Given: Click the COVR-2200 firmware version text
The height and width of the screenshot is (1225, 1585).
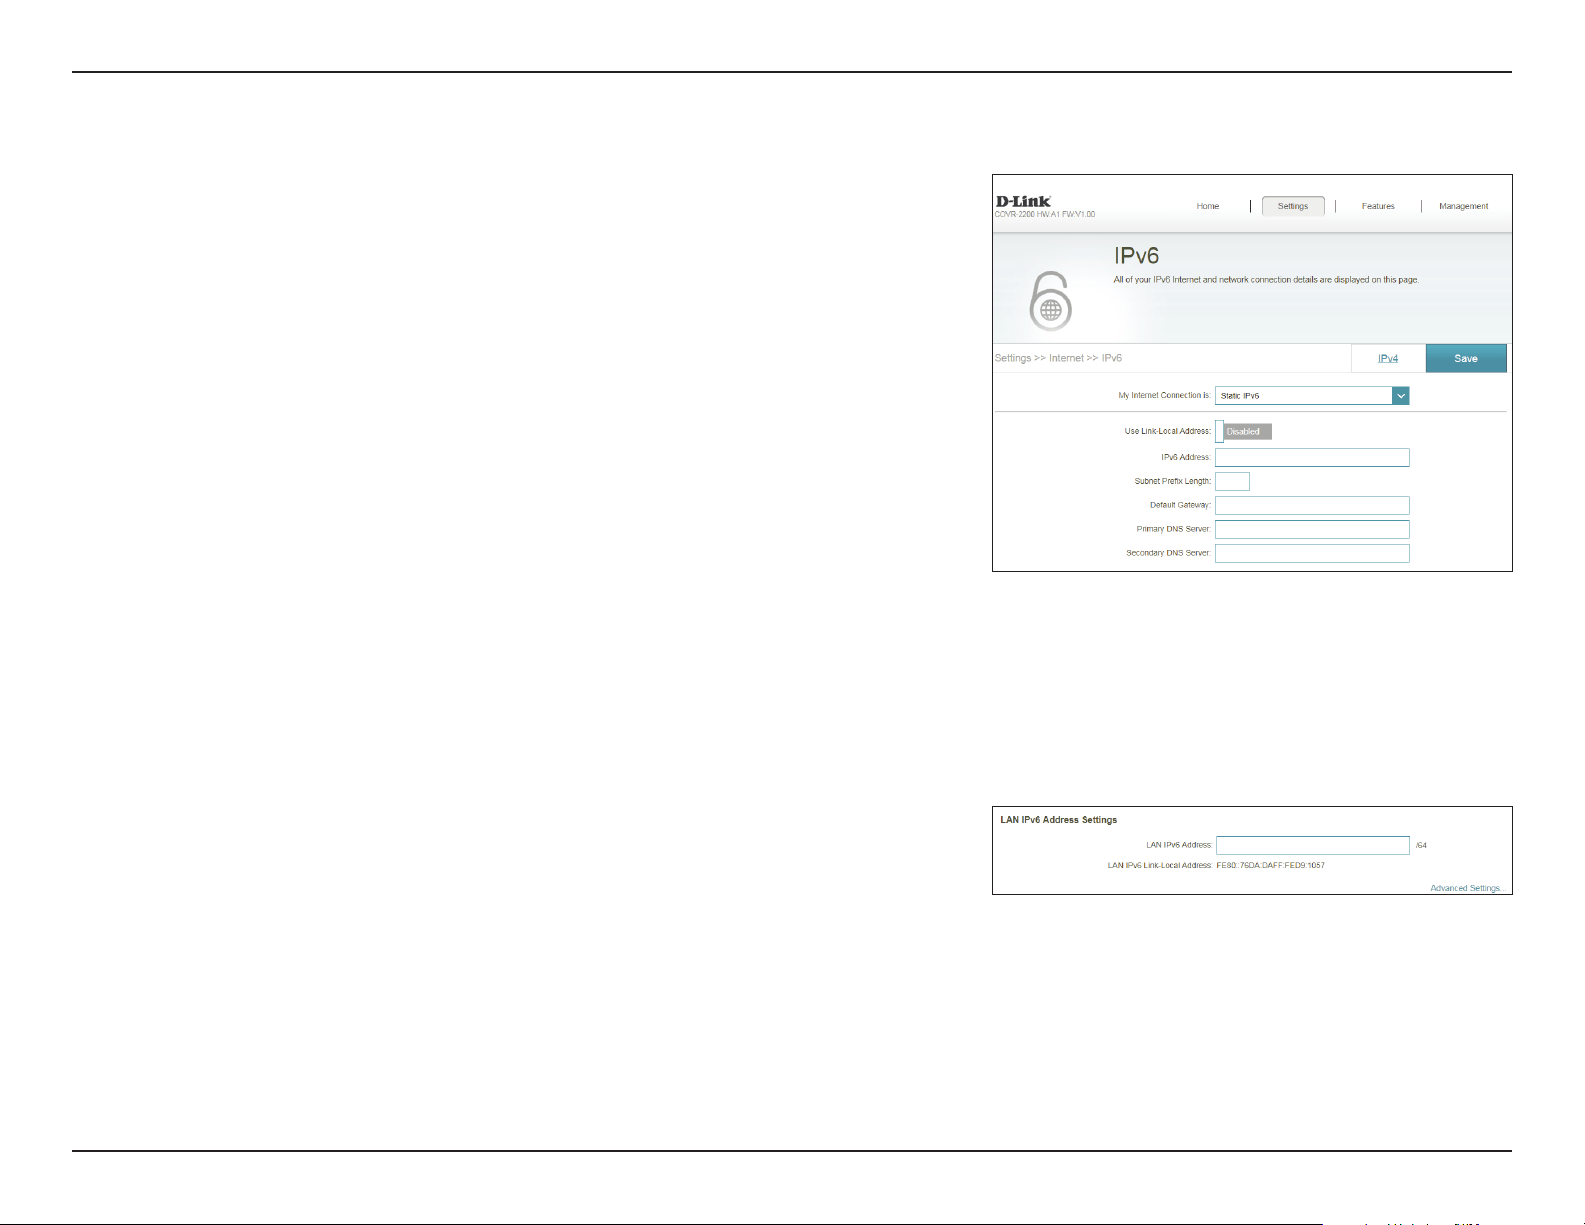Looking at the screenshot, I should [1045, 214].
